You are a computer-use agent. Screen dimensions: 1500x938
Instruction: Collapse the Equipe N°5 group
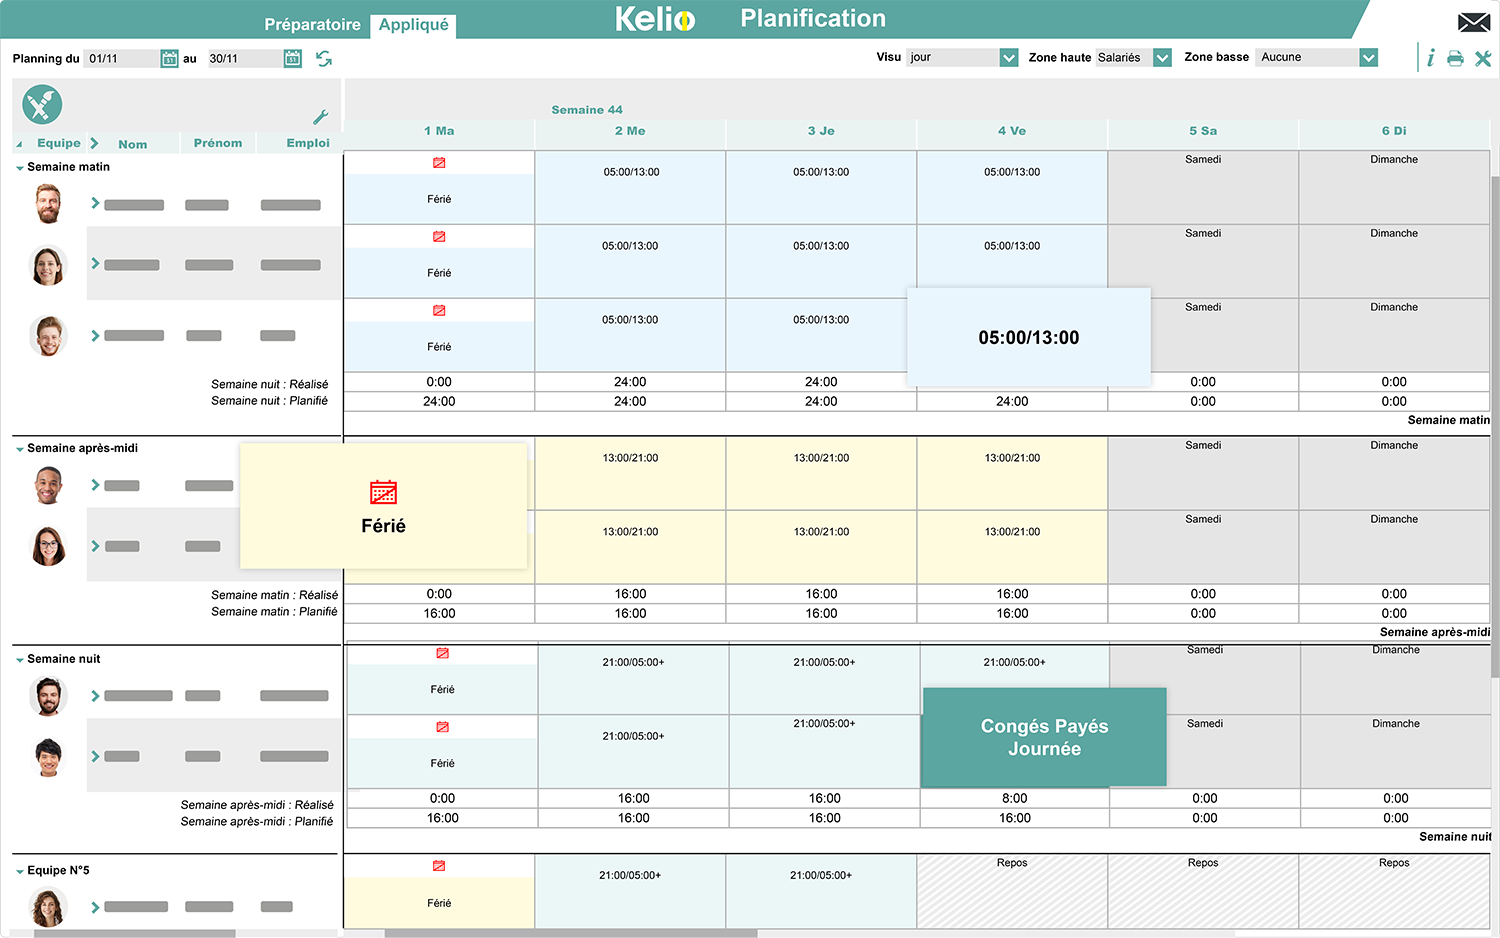pos(17,870)
